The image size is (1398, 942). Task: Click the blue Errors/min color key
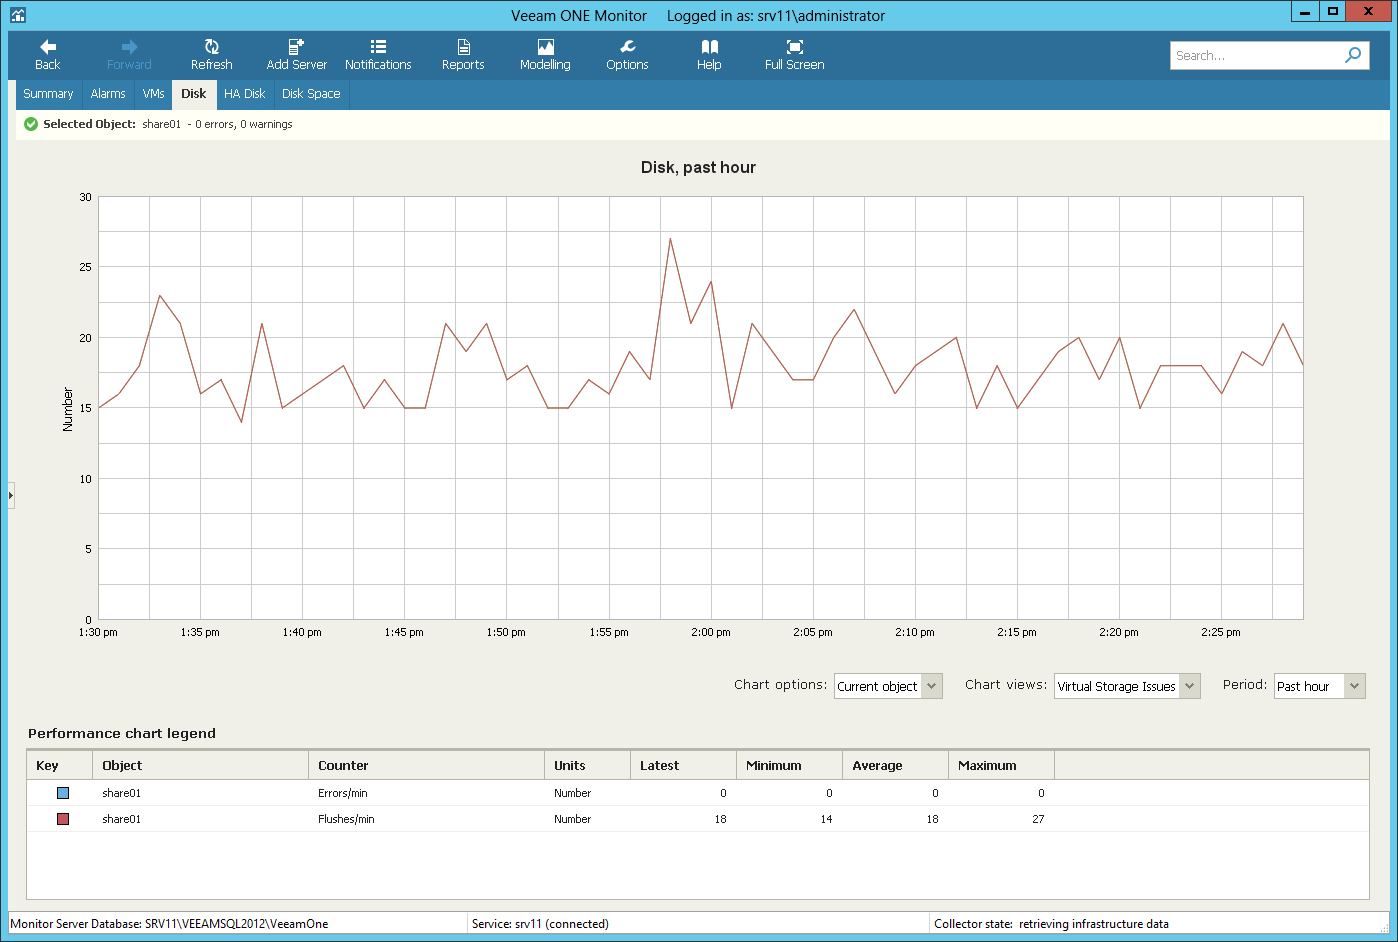pyautogui.click(x=63, y=793)
